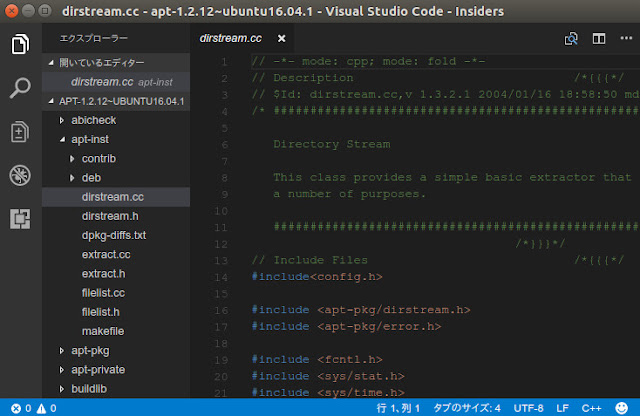Click the '// Include Files' comment line
Viewport: 640px width, 416px height.
tap(310, 260)
